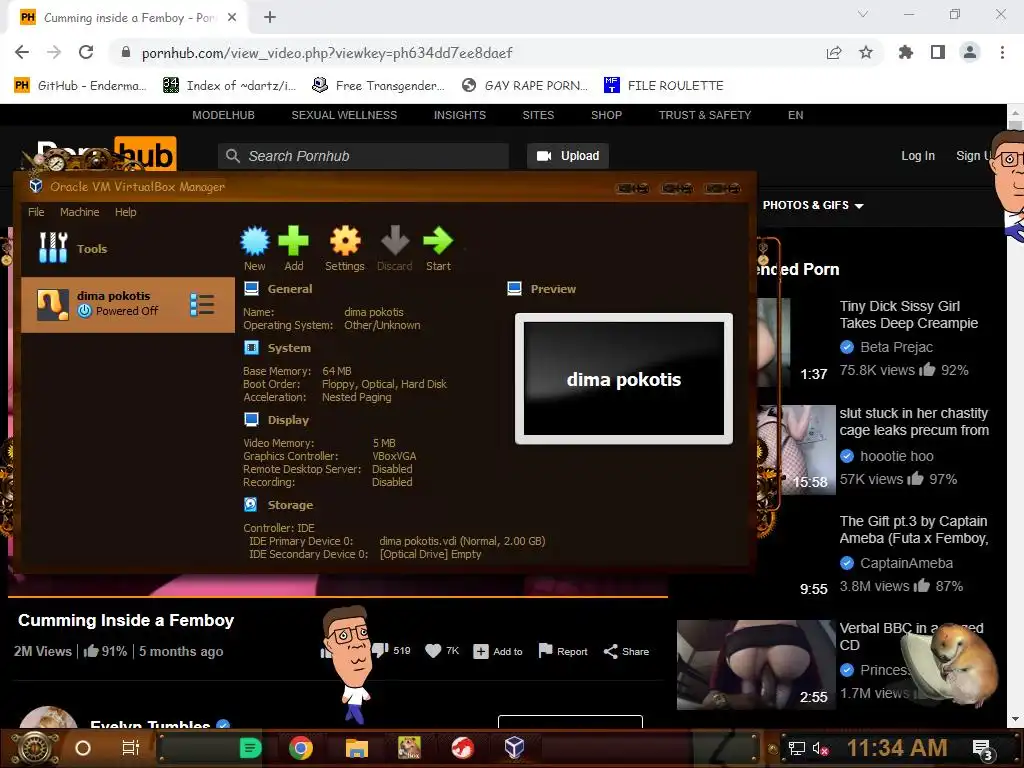Click the VirtualBox taskbar icon
The image size is (1024, 768).
(x=515, y=748)
